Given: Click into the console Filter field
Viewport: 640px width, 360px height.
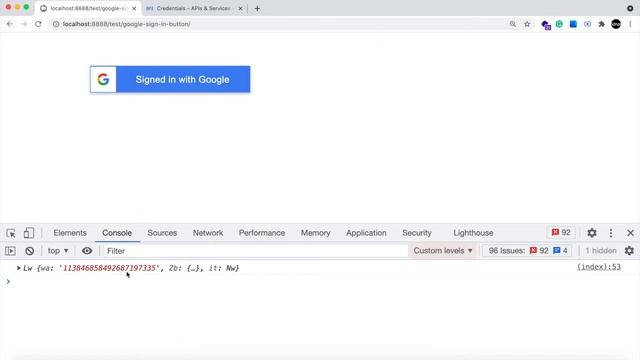Looking at the screenshot, I should 255,251.
